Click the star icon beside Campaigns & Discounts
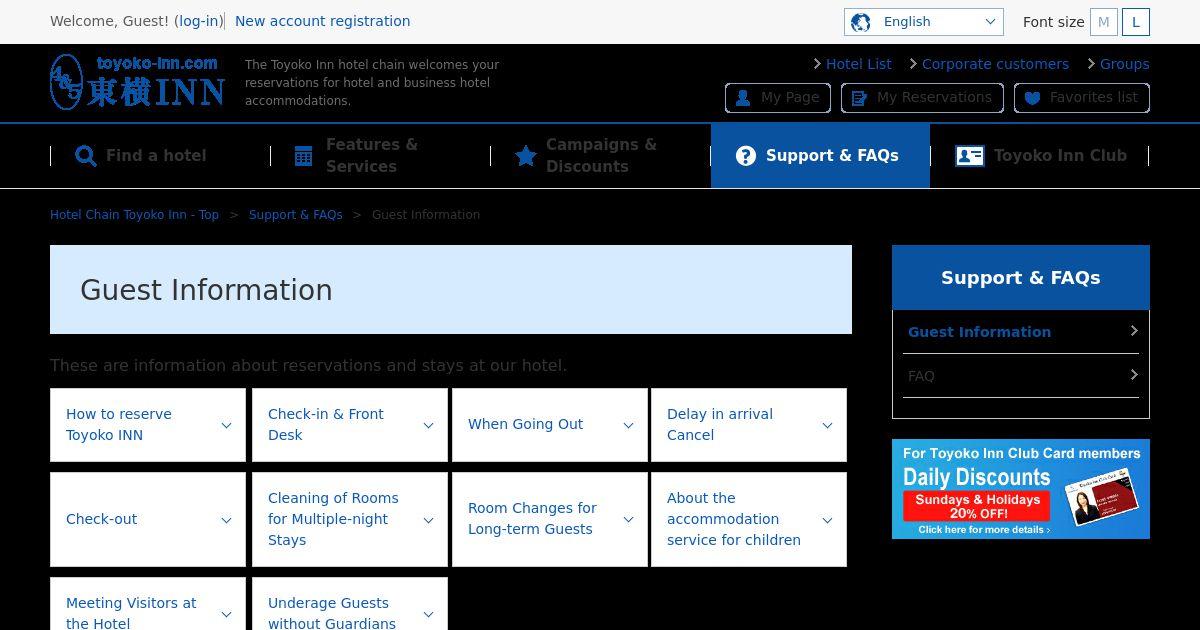The width and height of the screenshot is (1200, 630). [x=526, y=156]
